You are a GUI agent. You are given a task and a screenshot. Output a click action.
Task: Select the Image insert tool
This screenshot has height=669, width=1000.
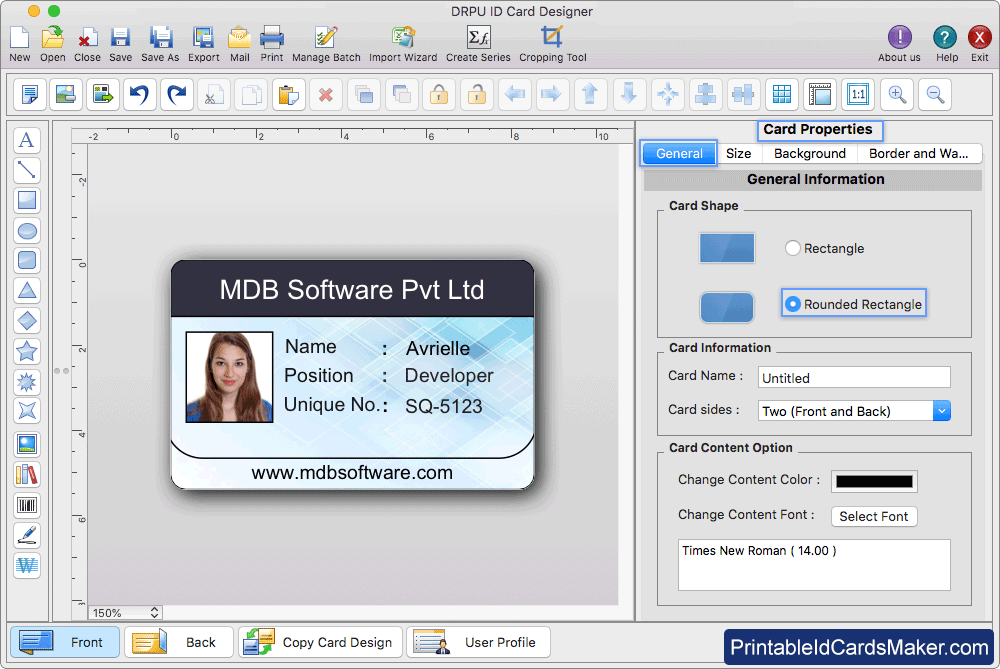[27, 444]
